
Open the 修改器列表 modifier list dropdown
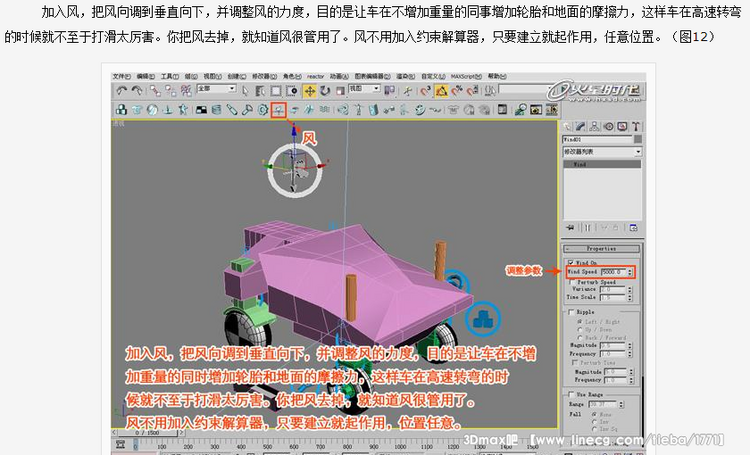[x=602, y=152]
